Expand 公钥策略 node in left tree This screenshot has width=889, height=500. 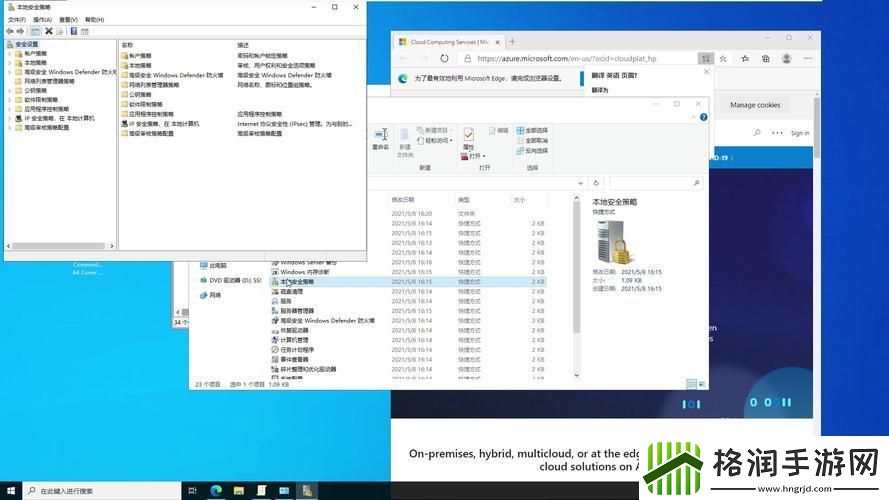point(10,91)
